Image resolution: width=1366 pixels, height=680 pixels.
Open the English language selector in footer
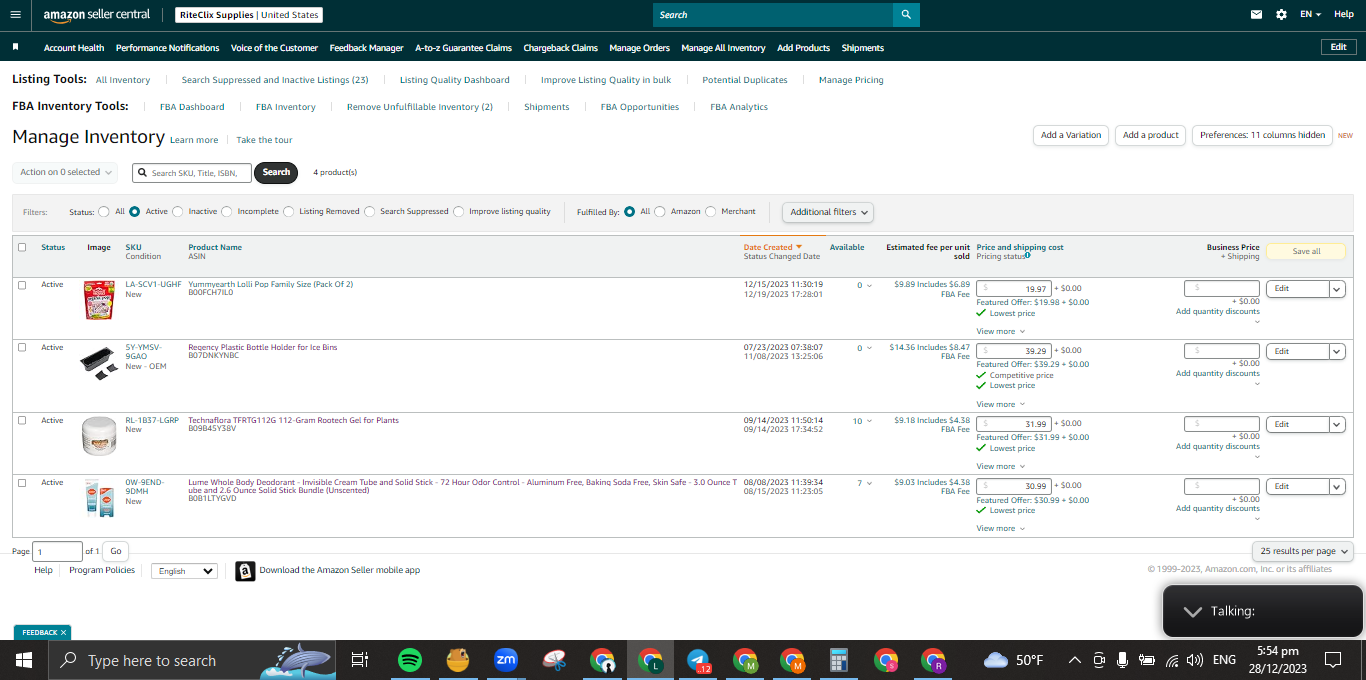[185, 571]
